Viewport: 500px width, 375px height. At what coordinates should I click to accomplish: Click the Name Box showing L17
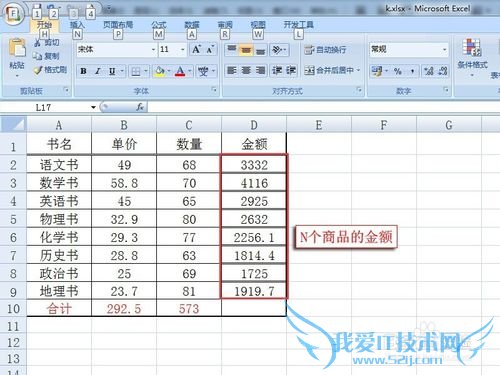tap(43, 107)
